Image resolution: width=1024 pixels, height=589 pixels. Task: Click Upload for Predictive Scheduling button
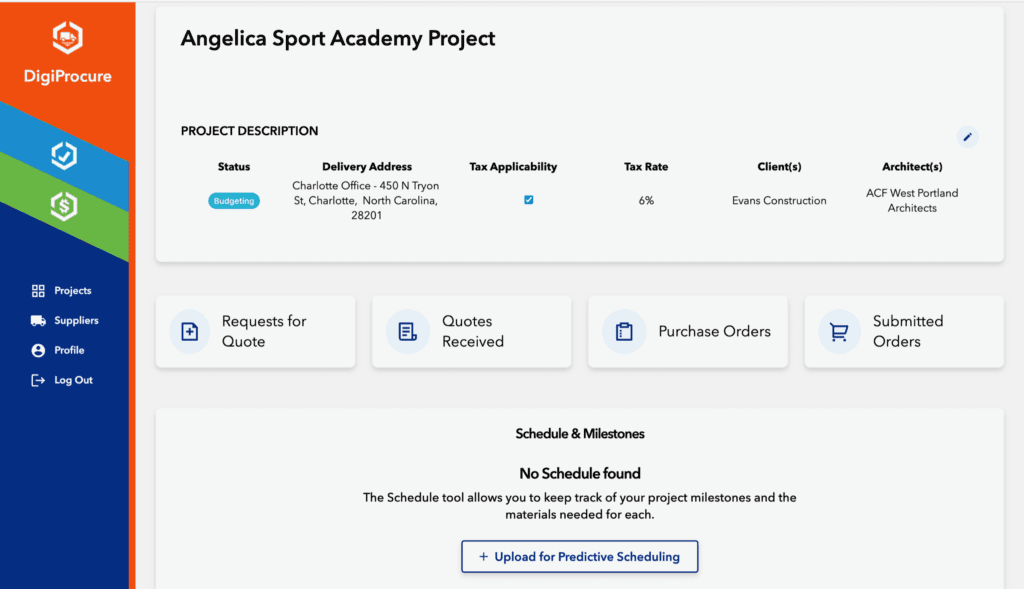(579, 557)
